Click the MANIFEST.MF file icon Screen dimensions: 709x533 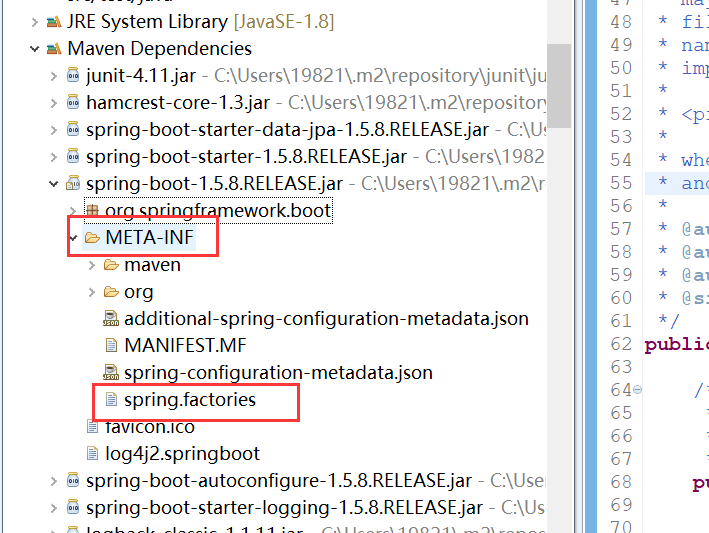tap(111, 345)
